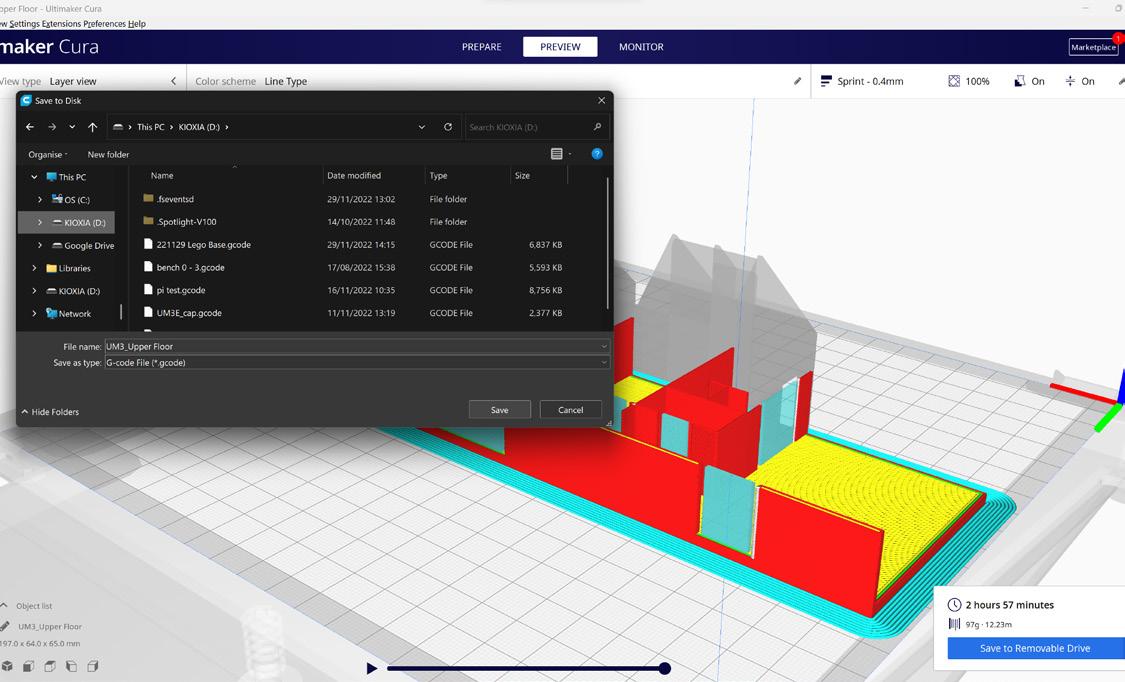Open the MONITOR stage tab
The height and width of the screenshot is (682, 1125).
tap(641, 47)
